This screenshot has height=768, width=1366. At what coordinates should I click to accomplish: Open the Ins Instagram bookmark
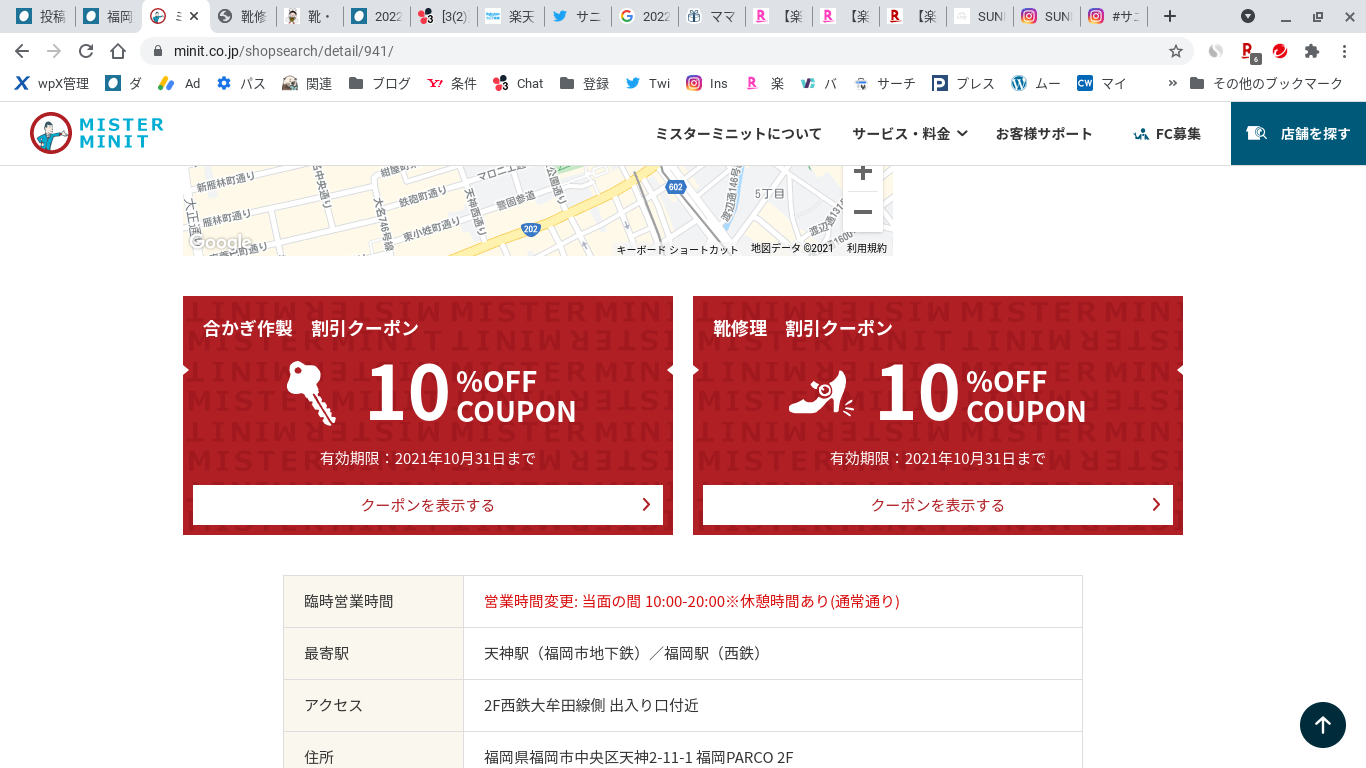click(707, 84)
